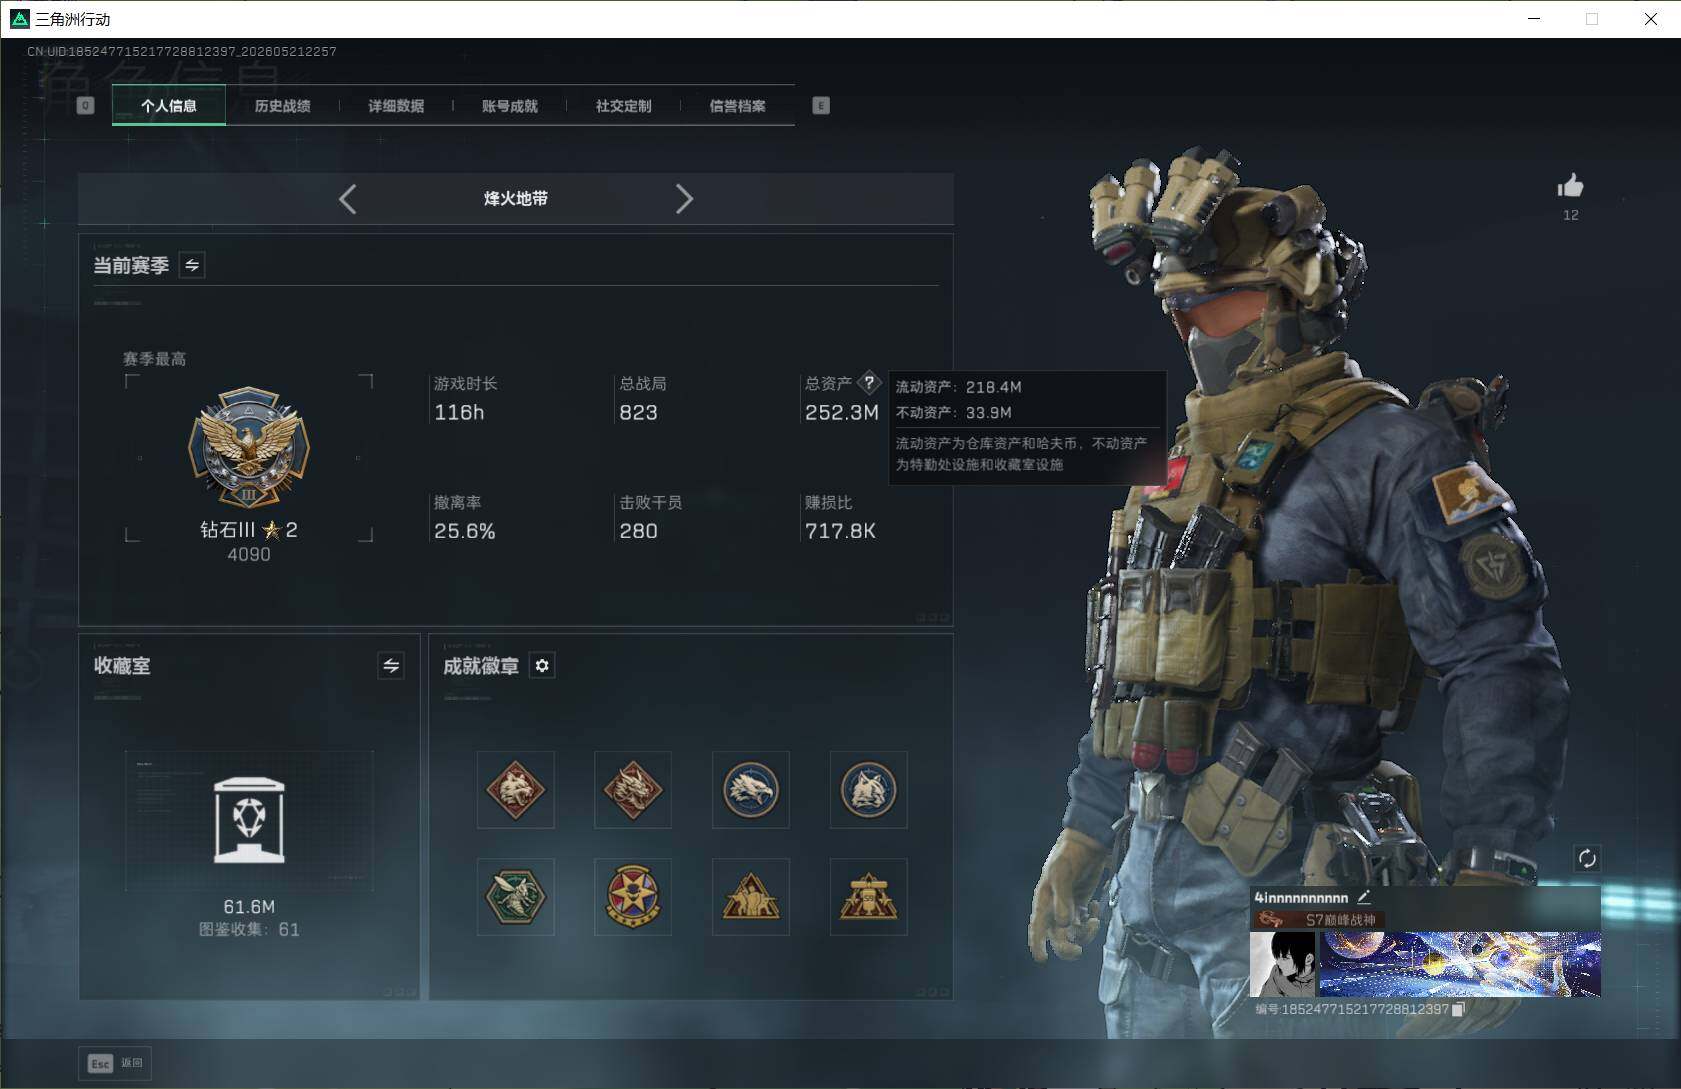This screenshot has width=1681, height=1089.
Task: Select the gold star shield badge
Action: point(633,897)
